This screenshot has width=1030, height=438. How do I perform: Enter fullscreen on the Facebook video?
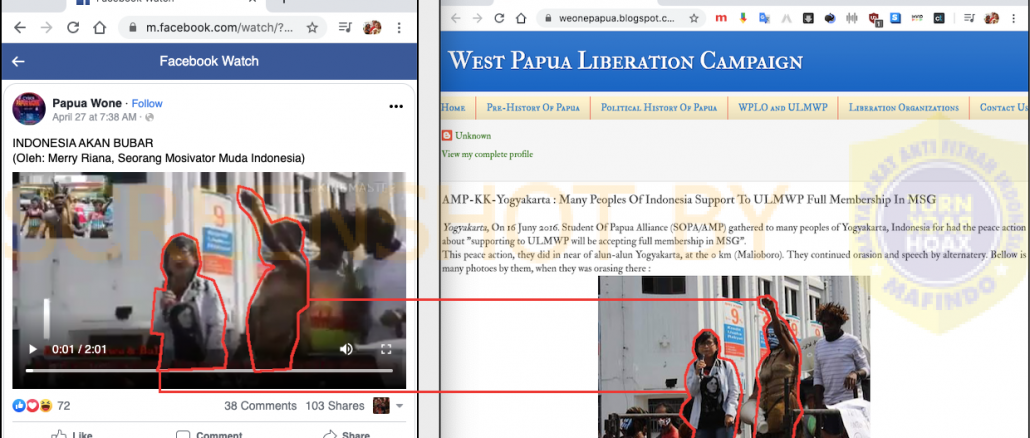point(386,349)
